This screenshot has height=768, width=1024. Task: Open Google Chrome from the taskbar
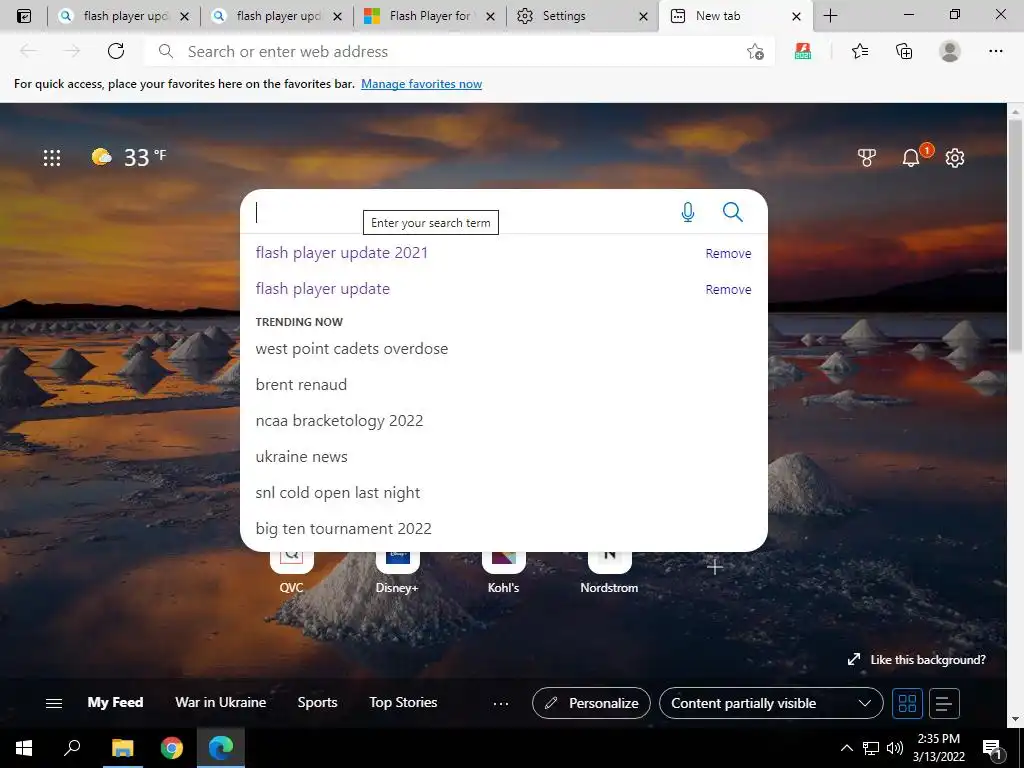(172, 747)
